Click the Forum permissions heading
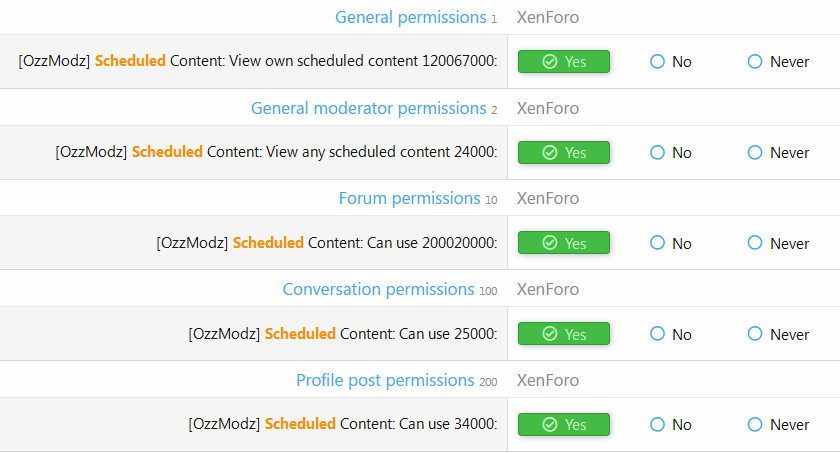840x453 pixels. point(409,198)
